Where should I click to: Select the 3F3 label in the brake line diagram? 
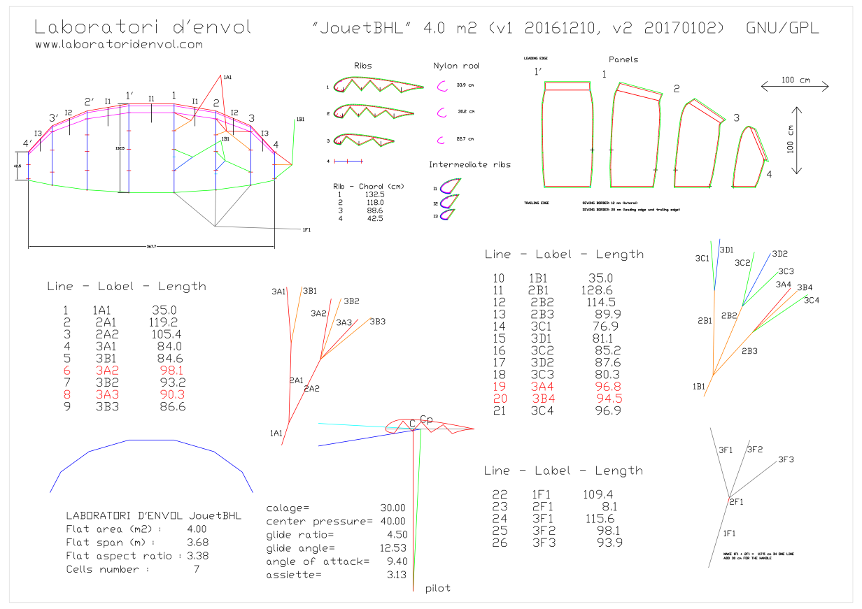(786, 459)
